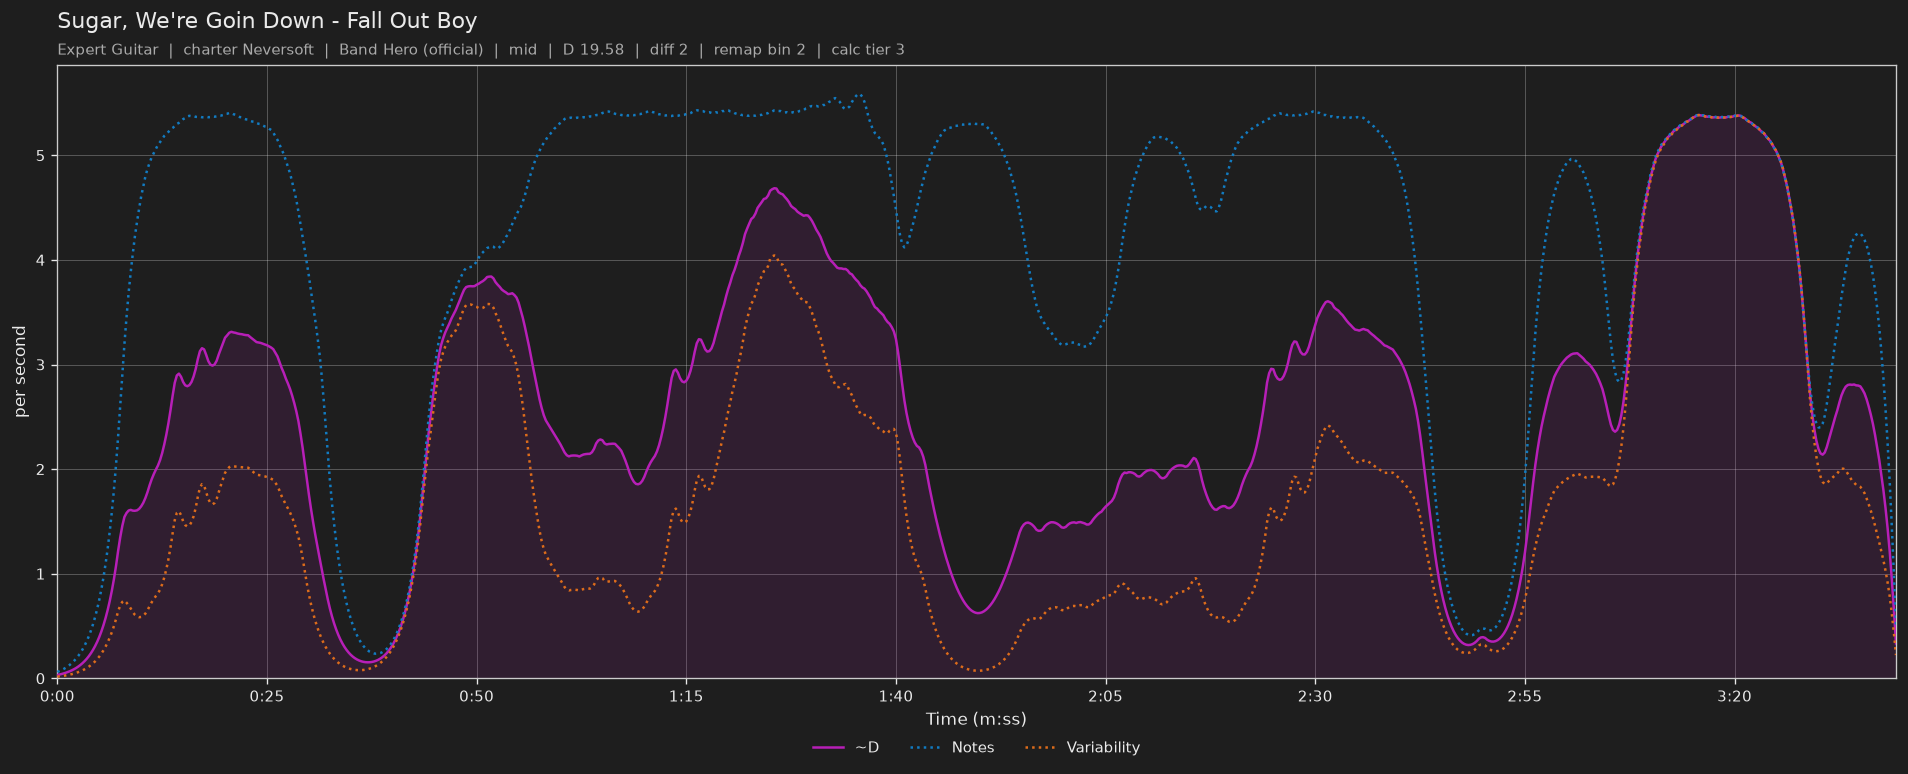Click the "Time (m:ss)" x-axis label
This screenshot has height=774, width=1908.
click(976, 719)
